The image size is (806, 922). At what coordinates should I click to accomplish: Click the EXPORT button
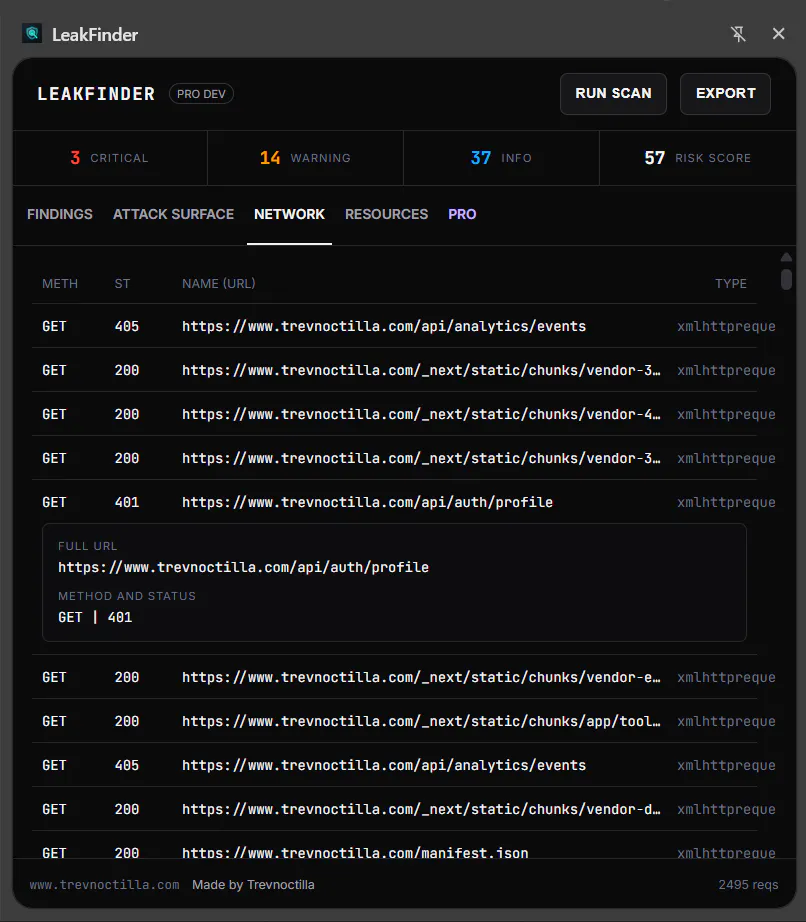click(x=725, y=93)
